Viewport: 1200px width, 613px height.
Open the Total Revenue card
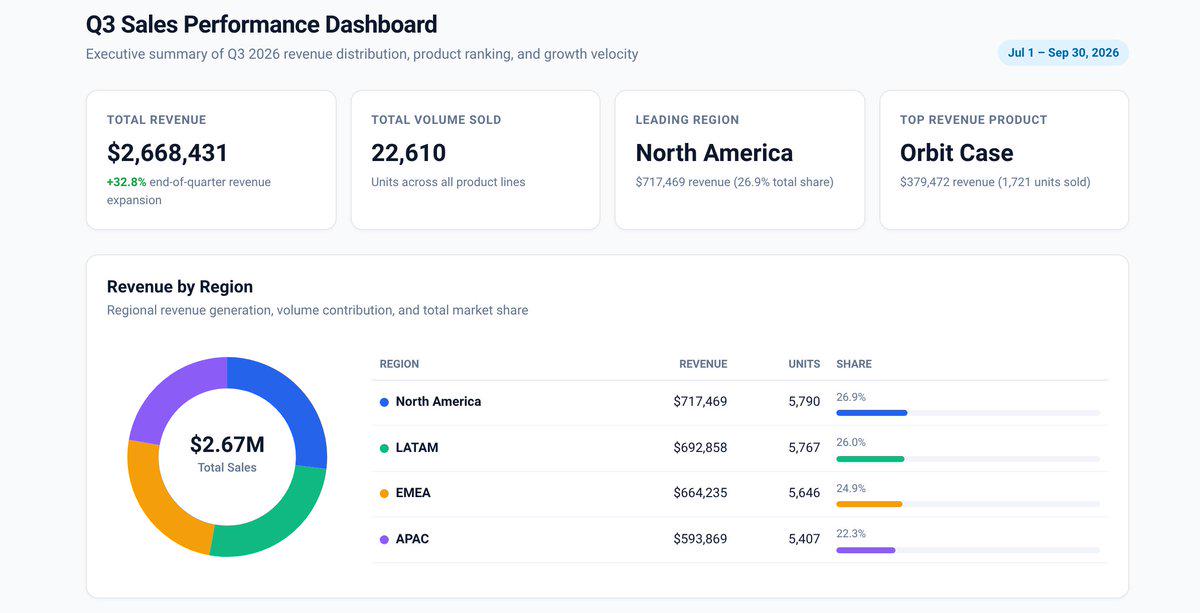211,160
